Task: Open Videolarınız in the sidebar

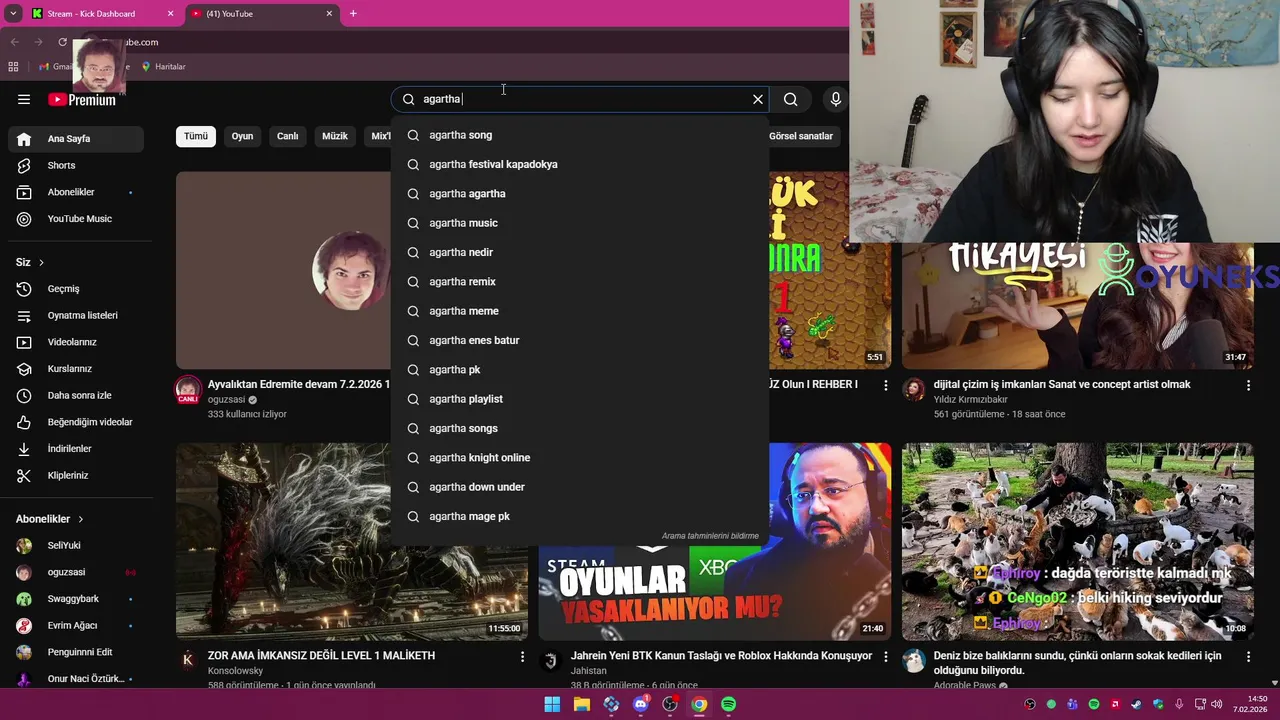Action: coord(76,342)
